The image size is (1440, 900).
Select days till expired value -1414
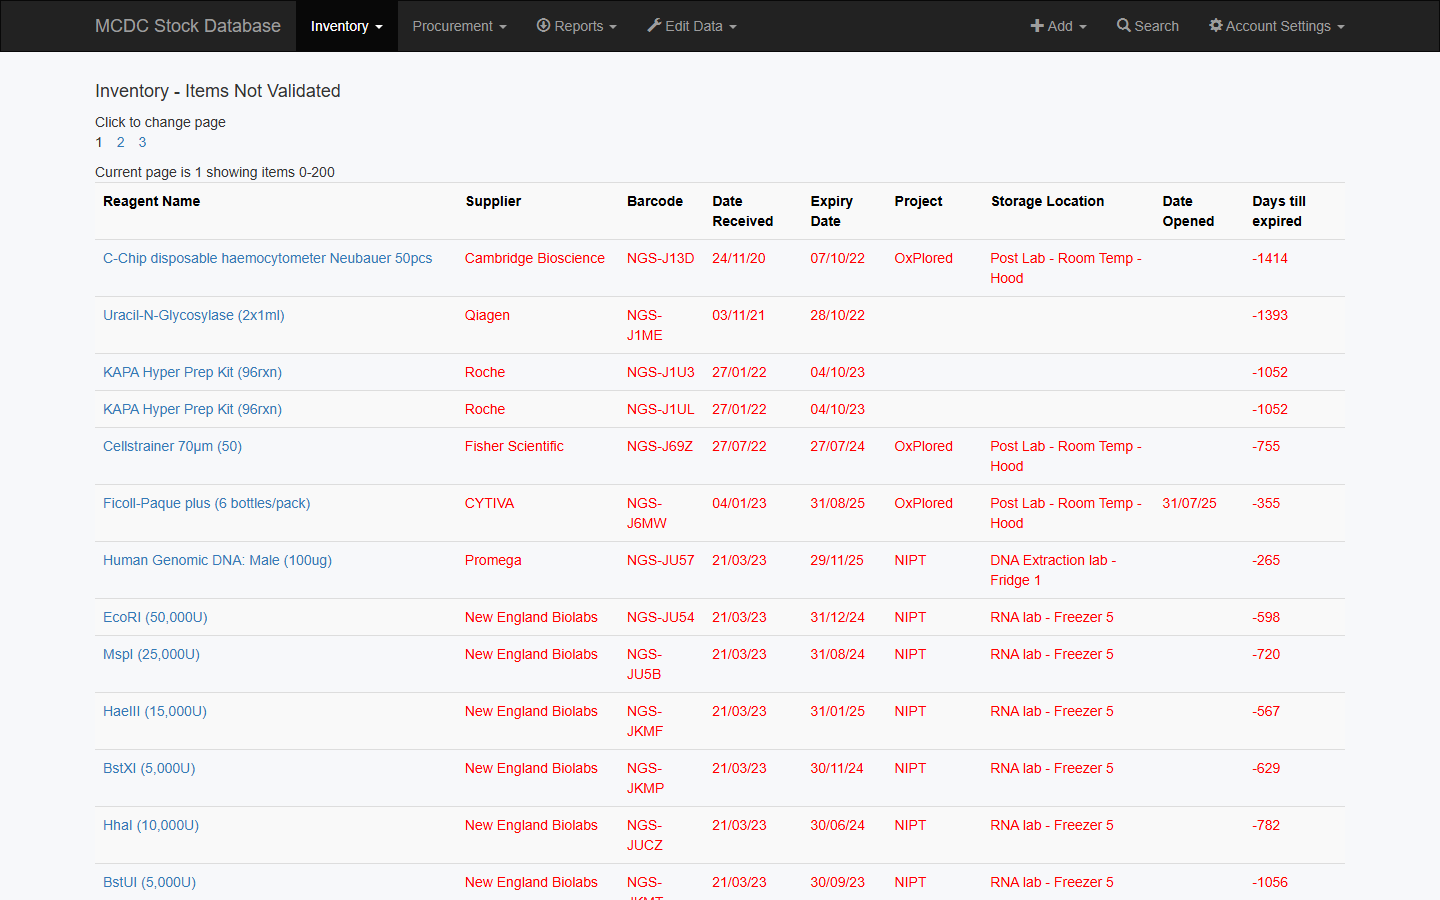[x=1270, y=258]
